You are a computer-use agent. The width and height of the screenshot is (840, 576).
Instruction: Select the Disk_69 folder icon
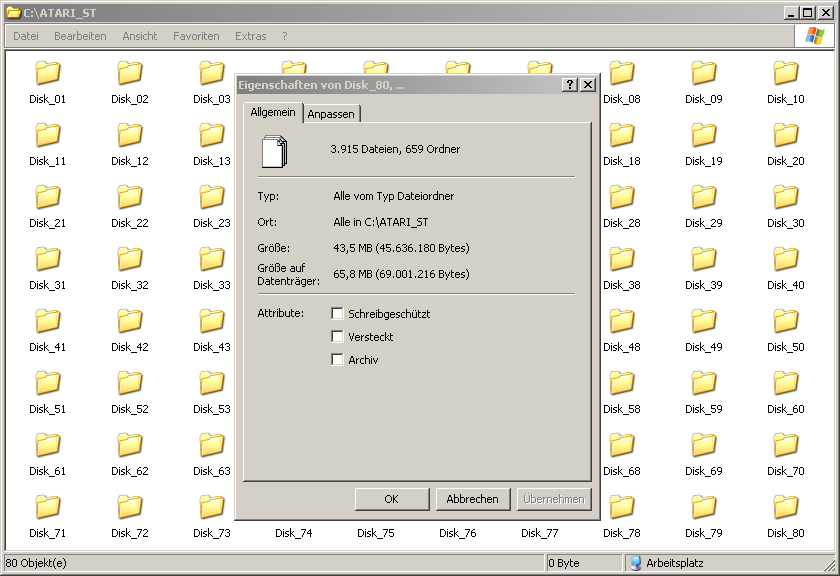(x=704, y=445)
